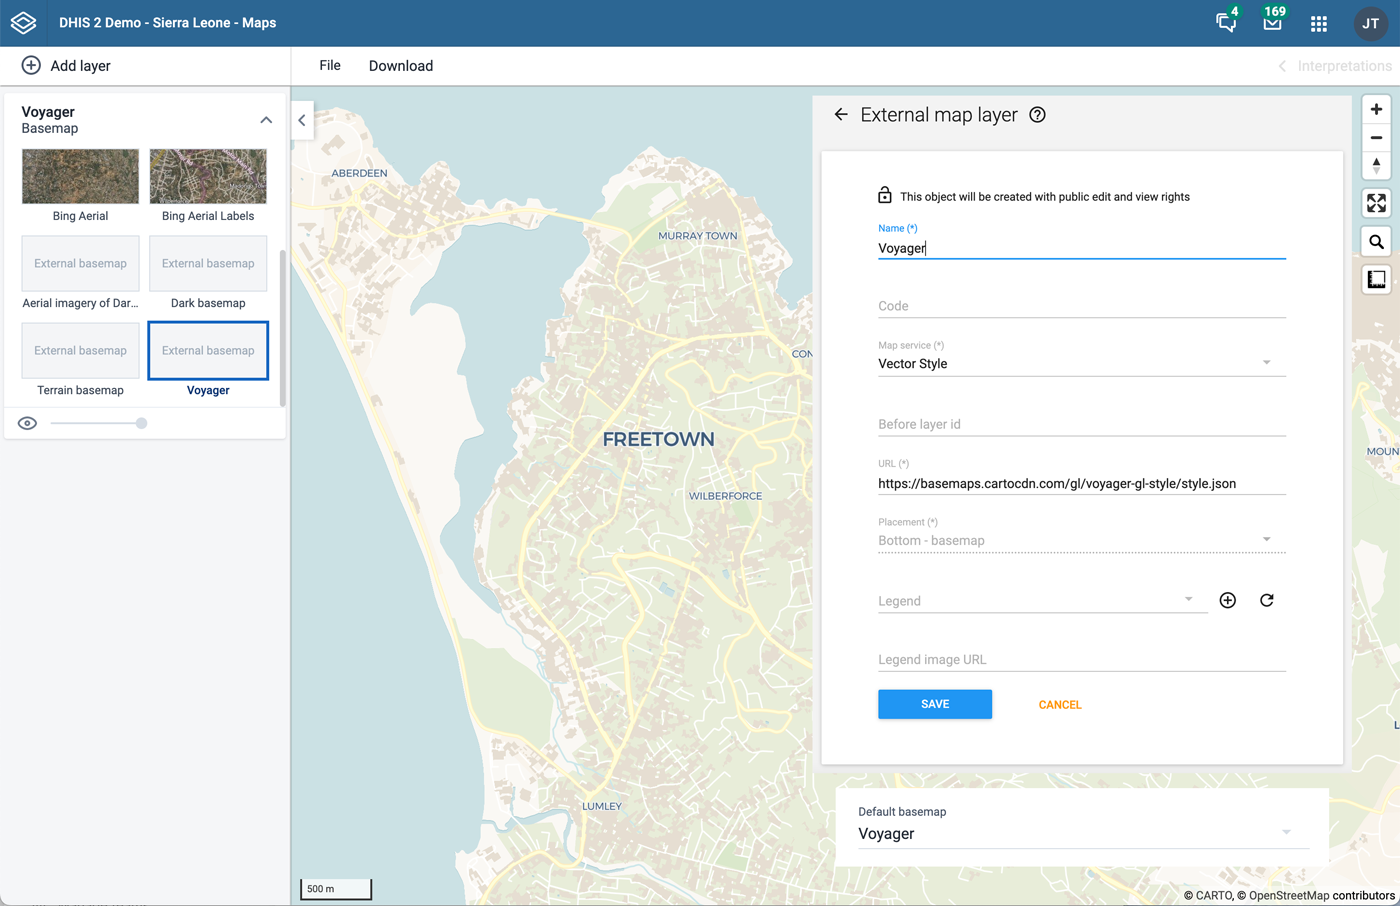Open the measure distance ruler tool
Image resolution: width=1400 pixels, height=906 pixels.
[1376, 280]
